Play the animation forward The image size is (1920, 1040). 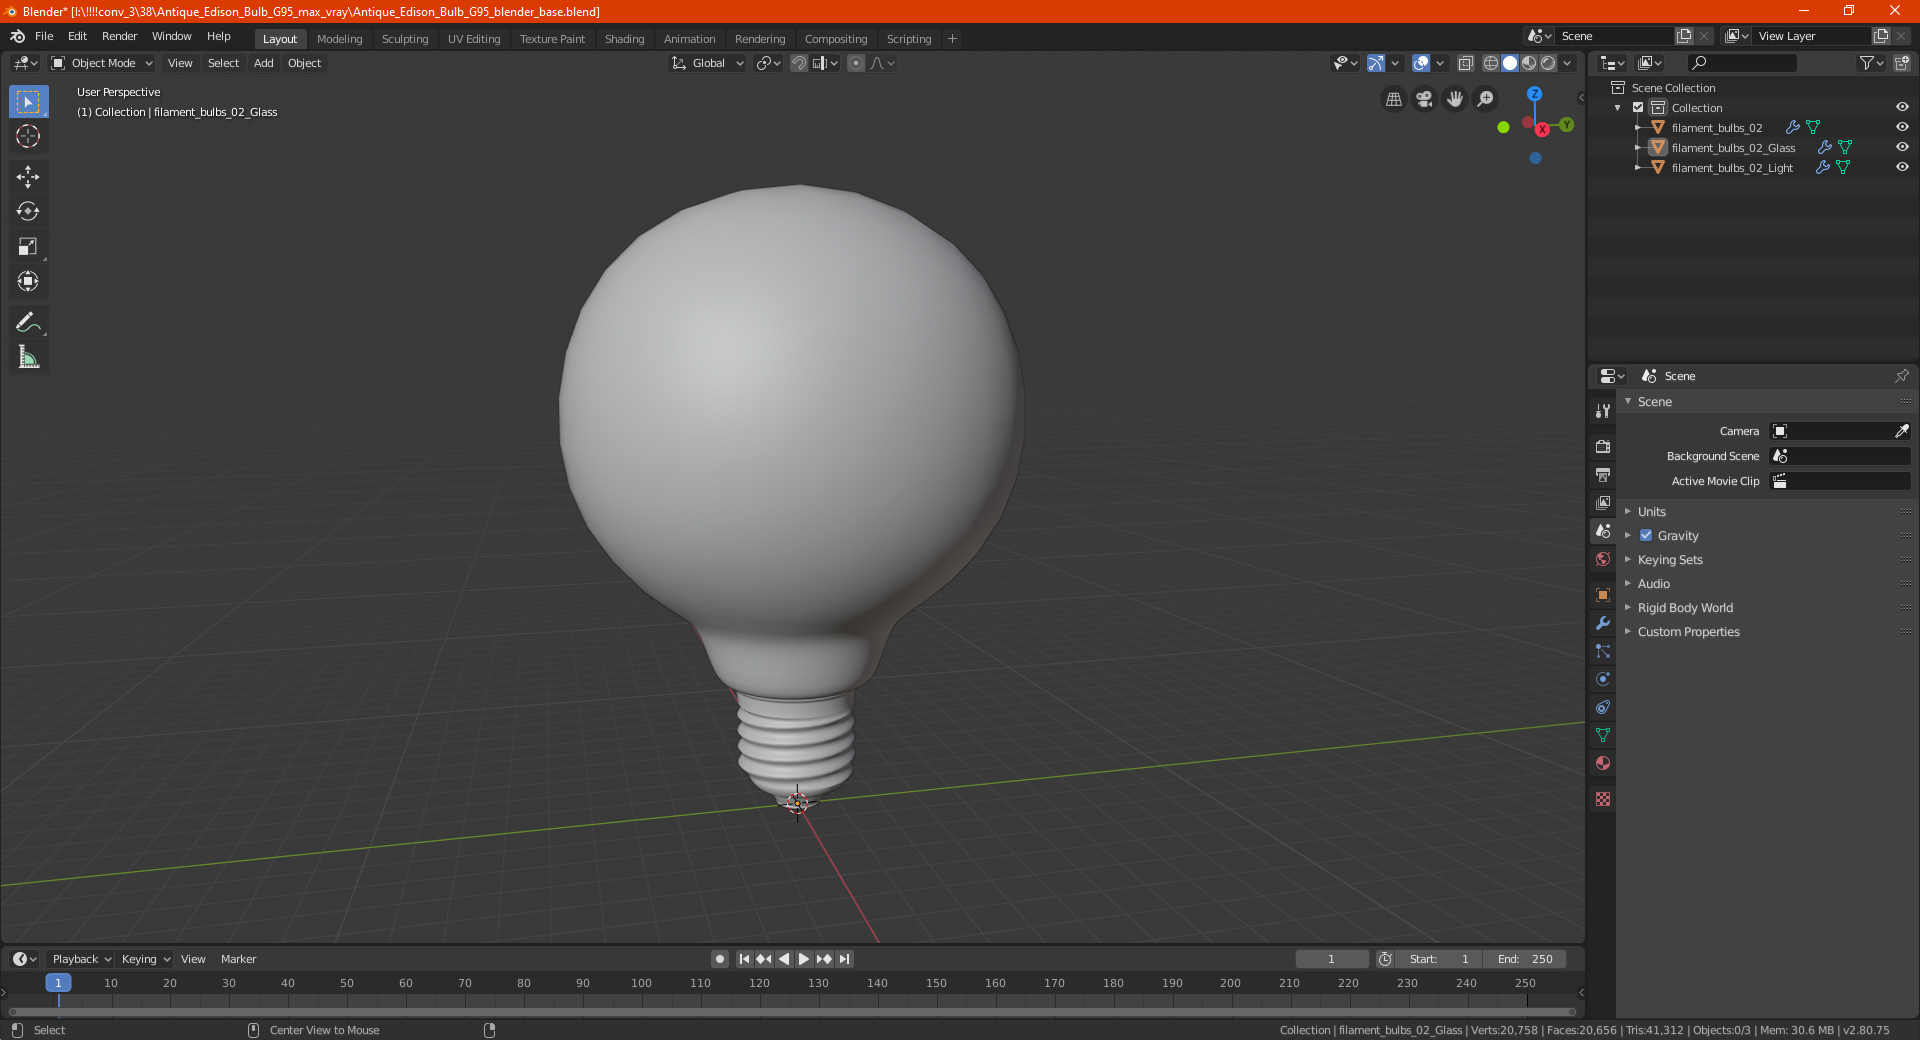coord(804,959)
